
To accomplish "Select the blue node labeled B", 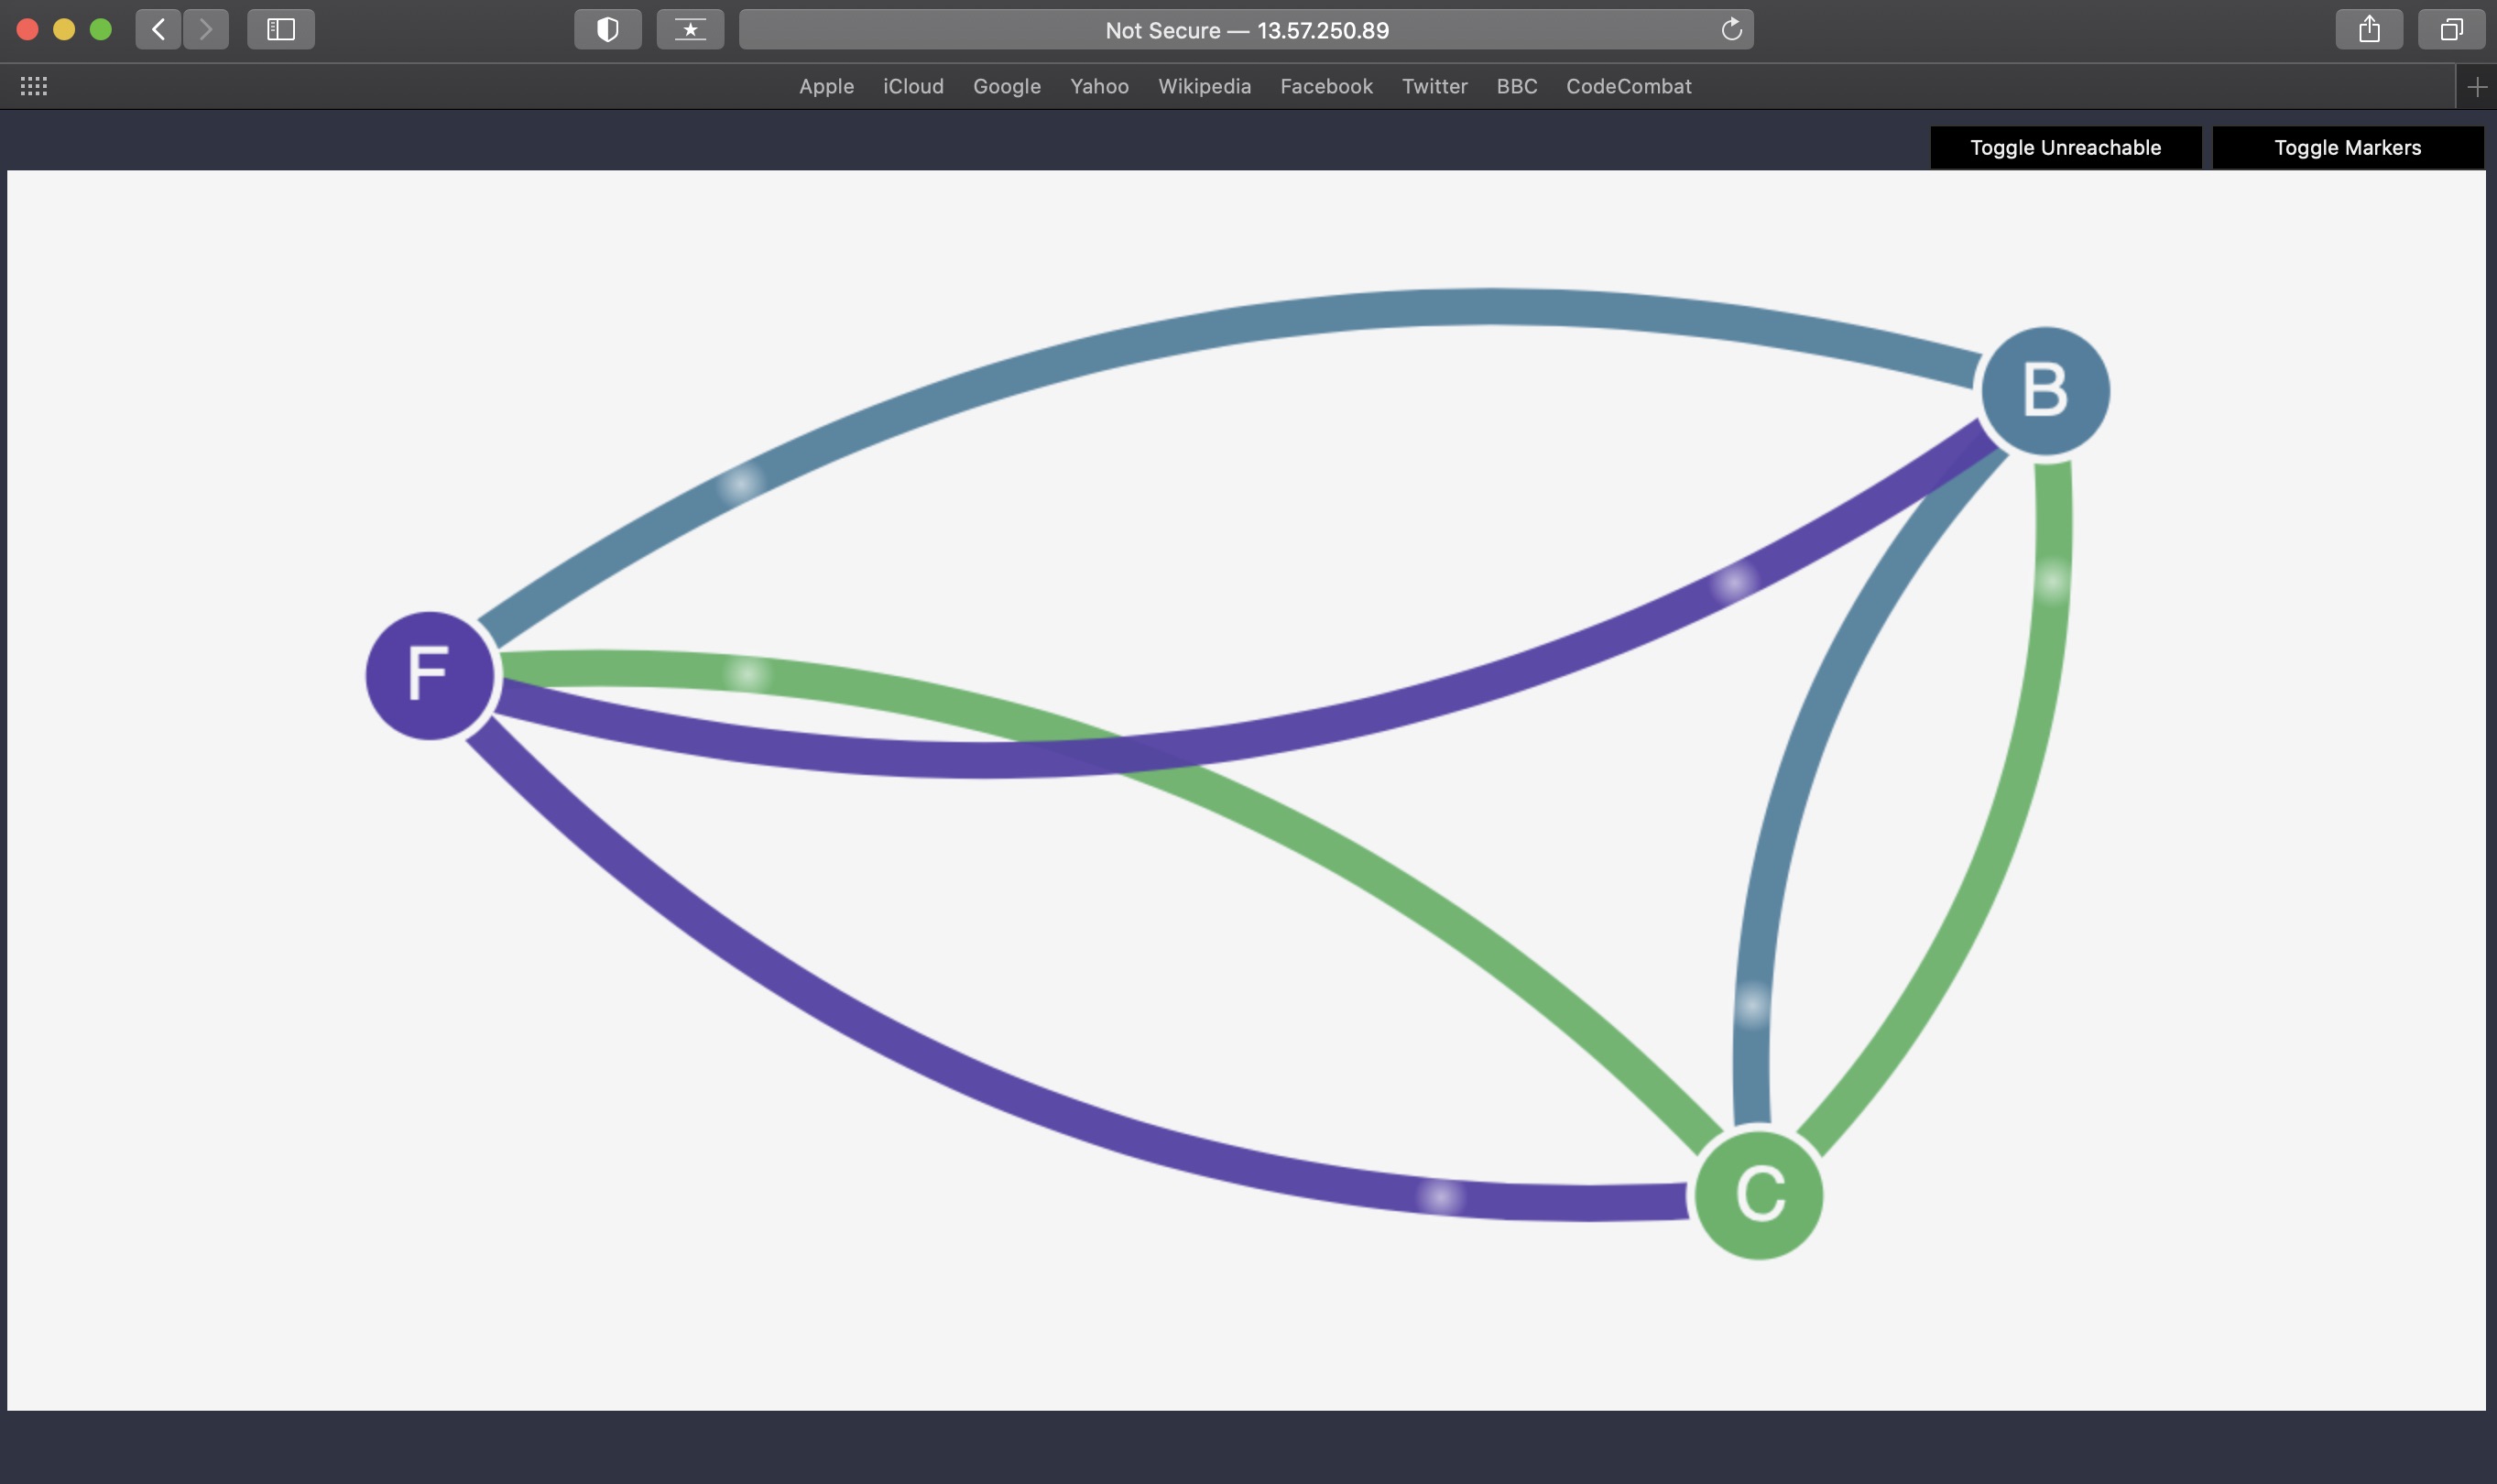I will (2045, 391).
